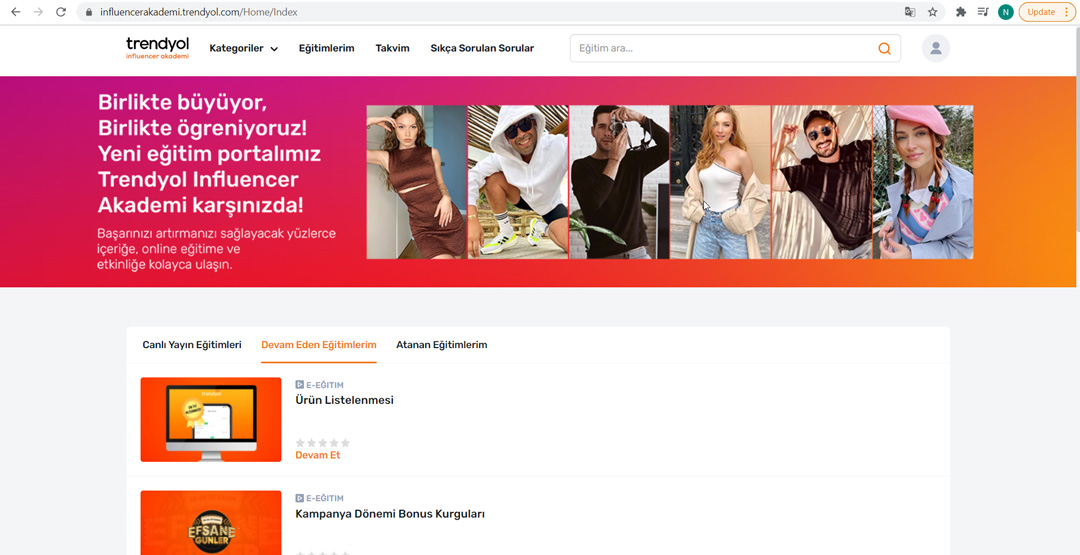Click the orange search magnifier icon
Image resolution: width=1080 pixels, height=555 pixels.
(x=884, y=48)
